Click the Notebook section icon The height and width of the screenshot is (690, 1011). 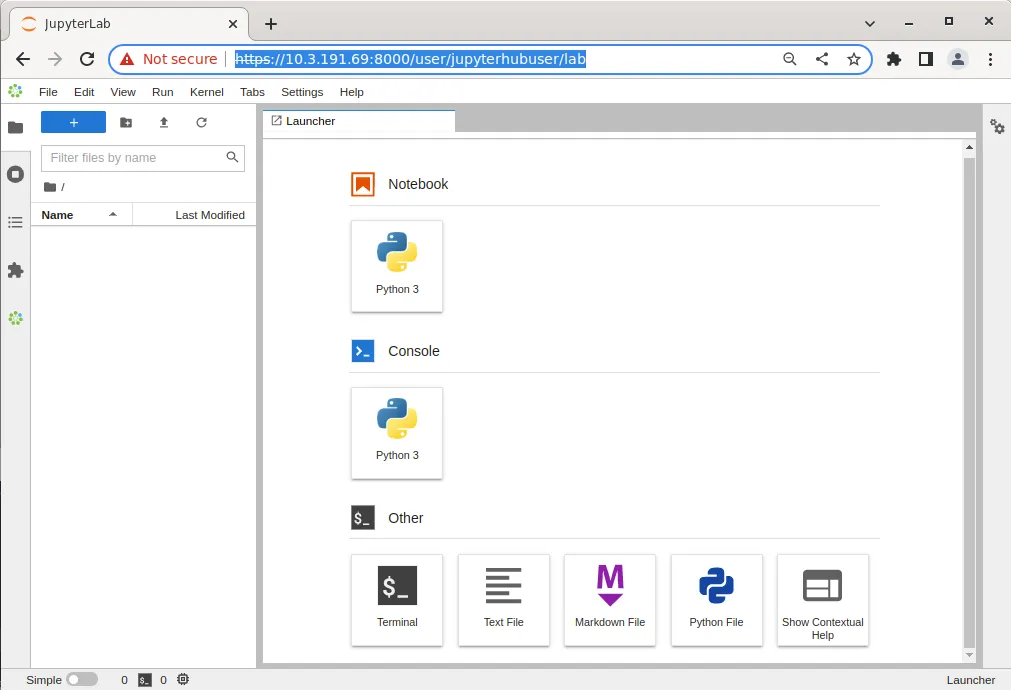point(363,184)
